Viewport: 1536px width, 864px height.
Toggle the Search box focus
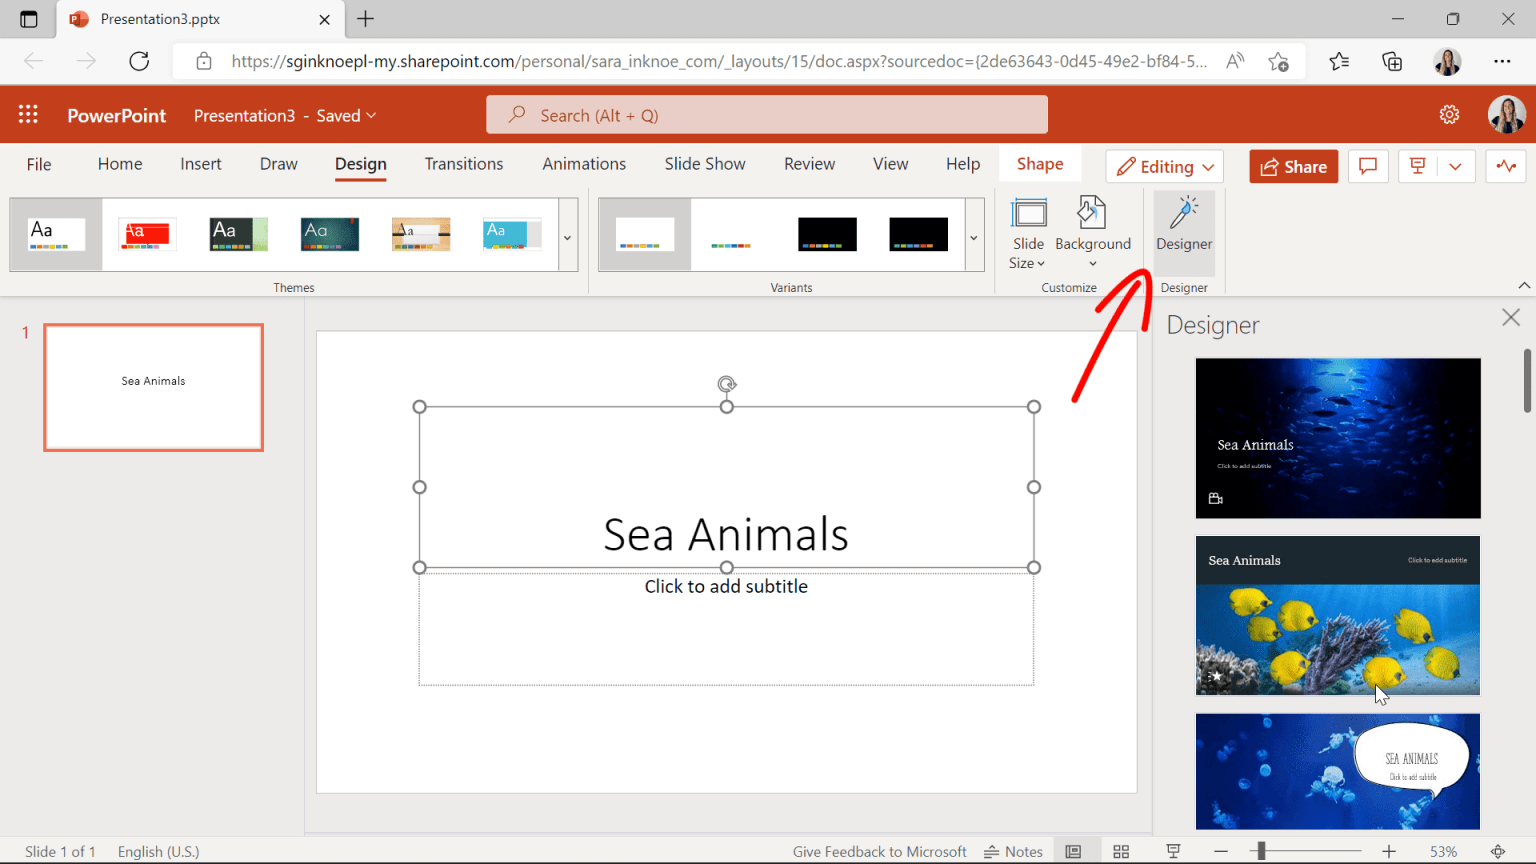(x=766, y=114)
